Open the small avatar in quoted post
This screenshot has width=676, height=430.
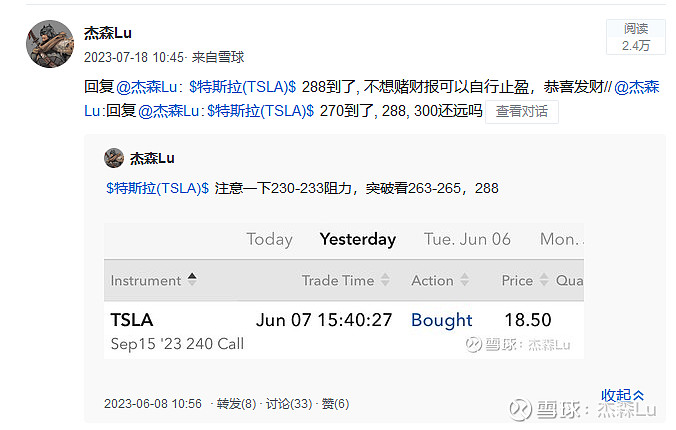[114, 158]
